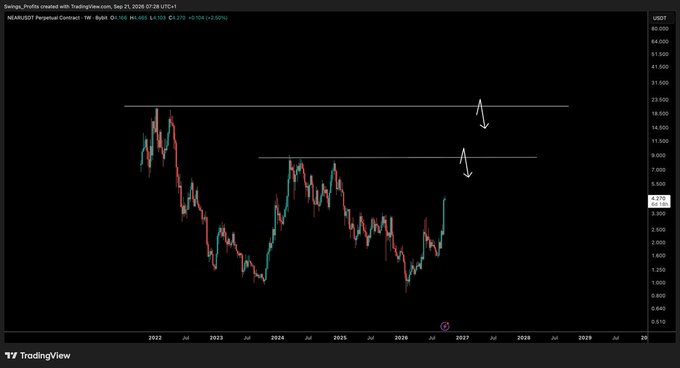Click the 11.500 price axis label
The width and height of the screenshot is (680, 368).
tap(660, 141)
